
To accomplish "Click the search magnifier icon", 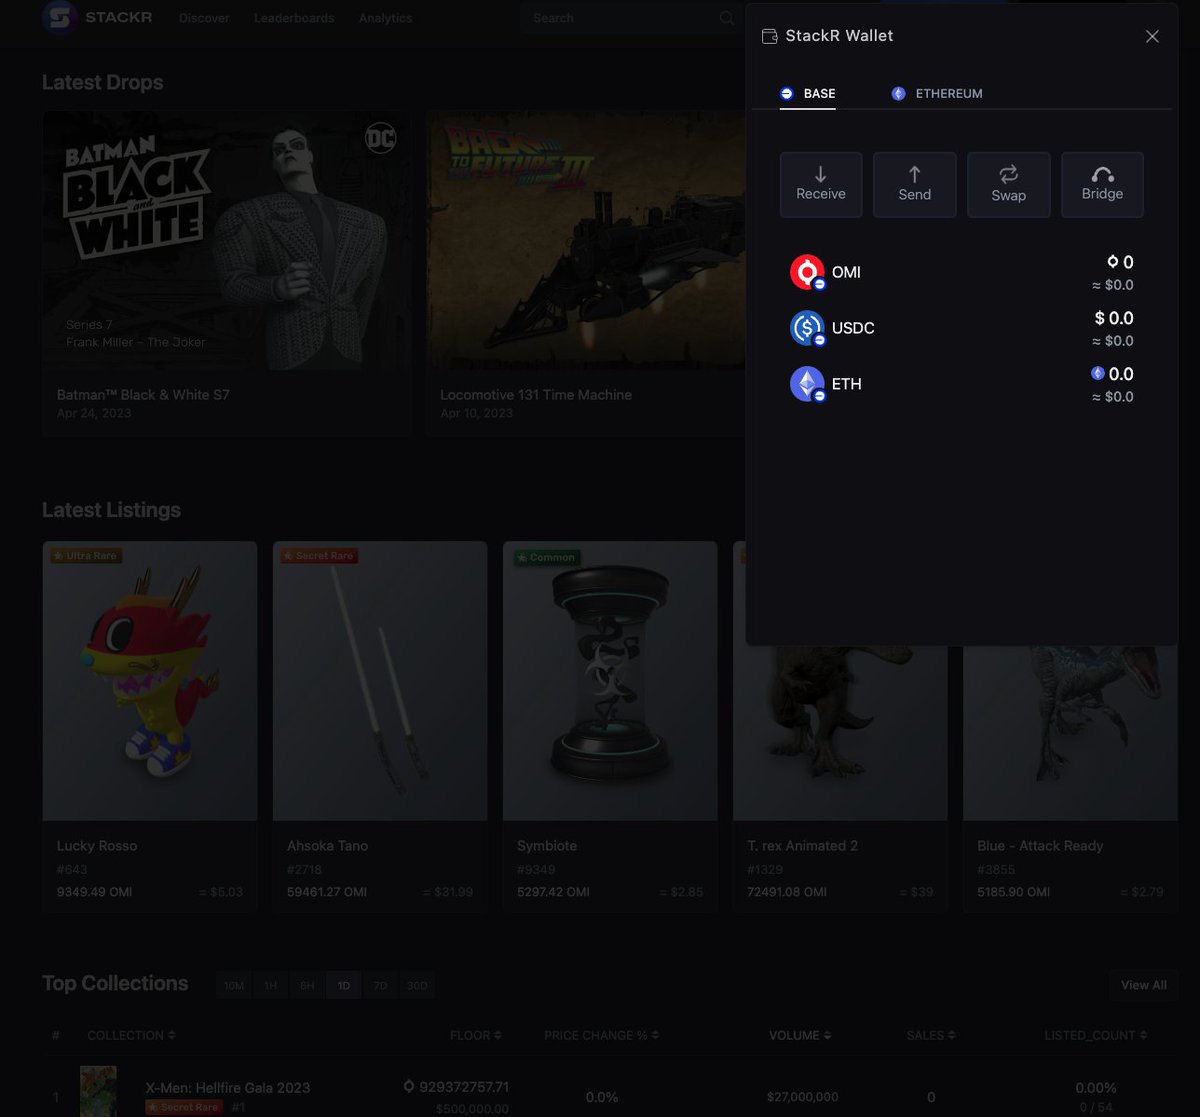I will coord(727,18).
